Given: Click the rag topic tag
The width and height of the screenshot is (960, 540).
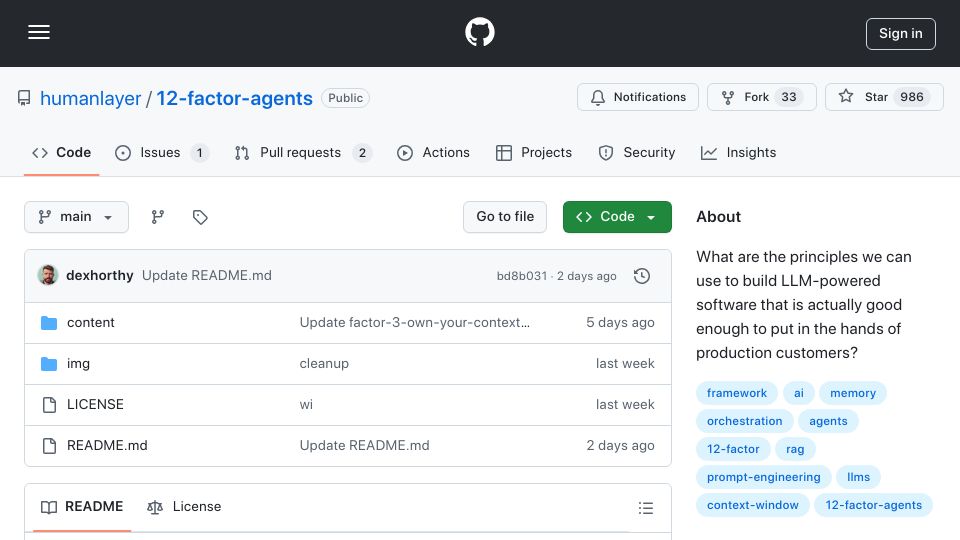Looking at the screenshot, I should pos(795,449).
